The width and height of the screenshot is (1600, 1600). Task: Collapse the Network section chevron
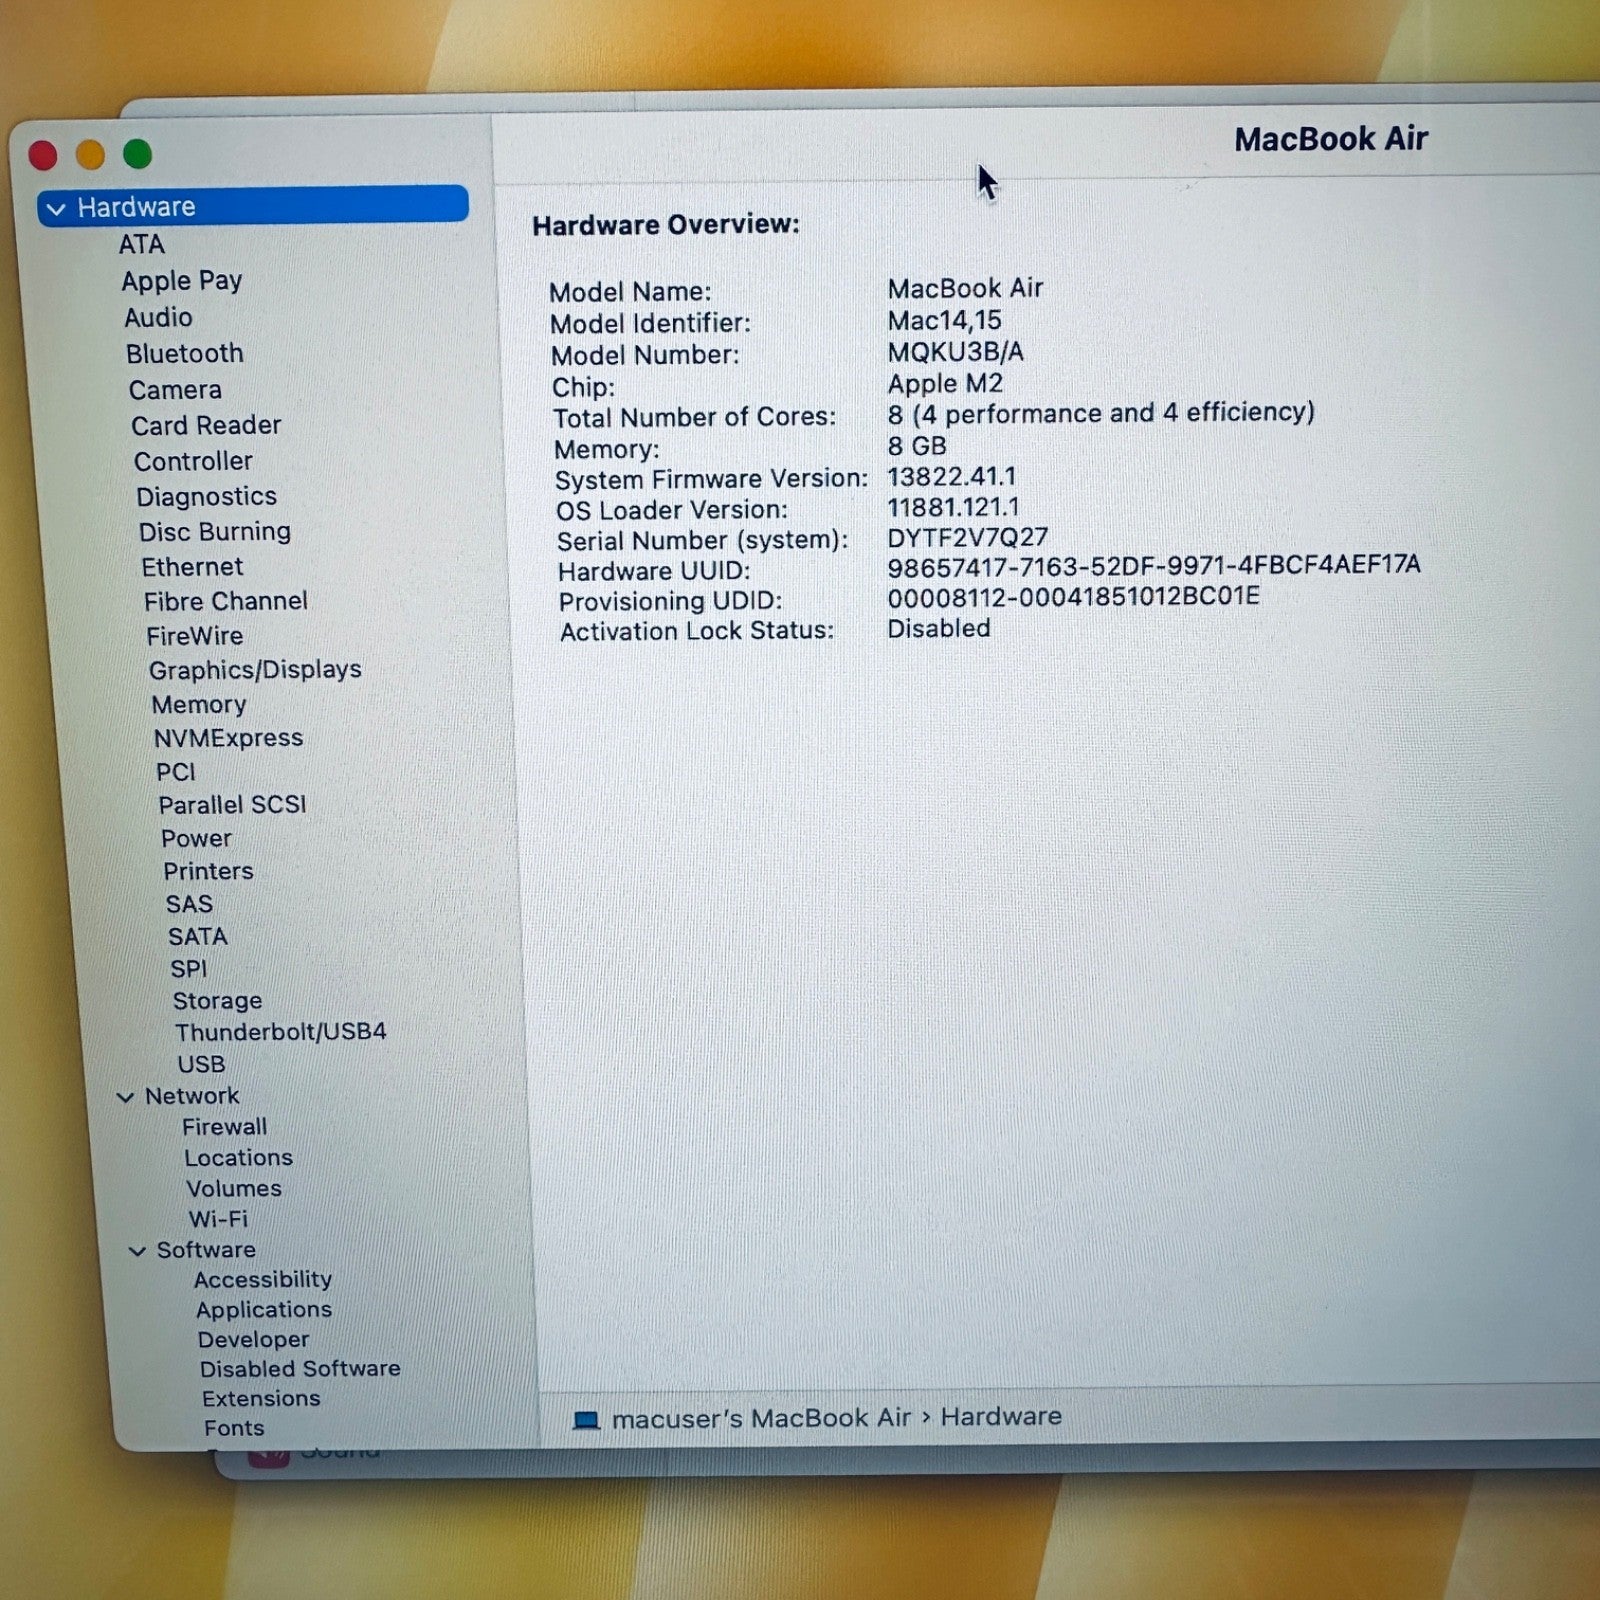[126, 1095]
